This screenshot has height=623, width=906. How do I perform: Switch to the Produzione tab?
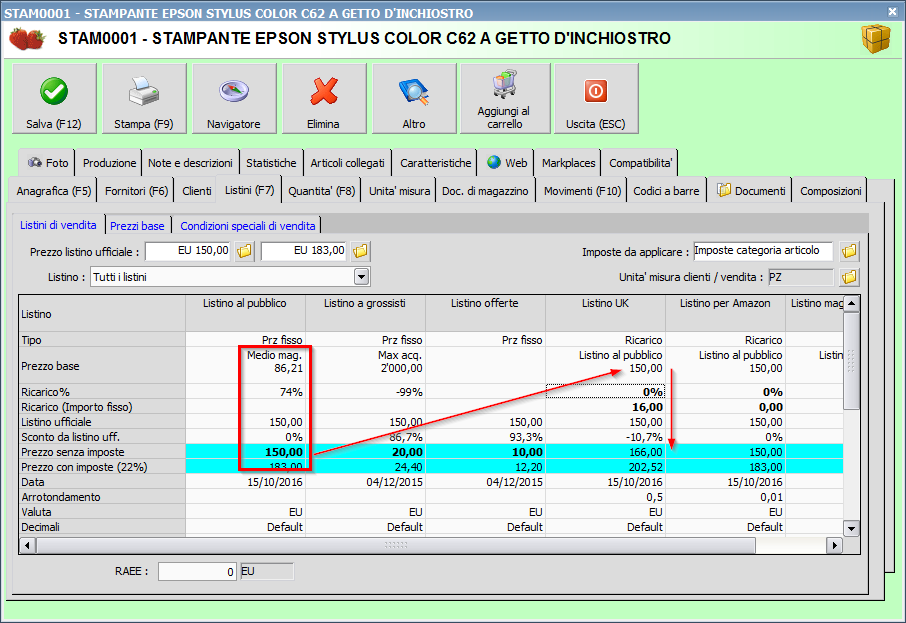(109, 163)
